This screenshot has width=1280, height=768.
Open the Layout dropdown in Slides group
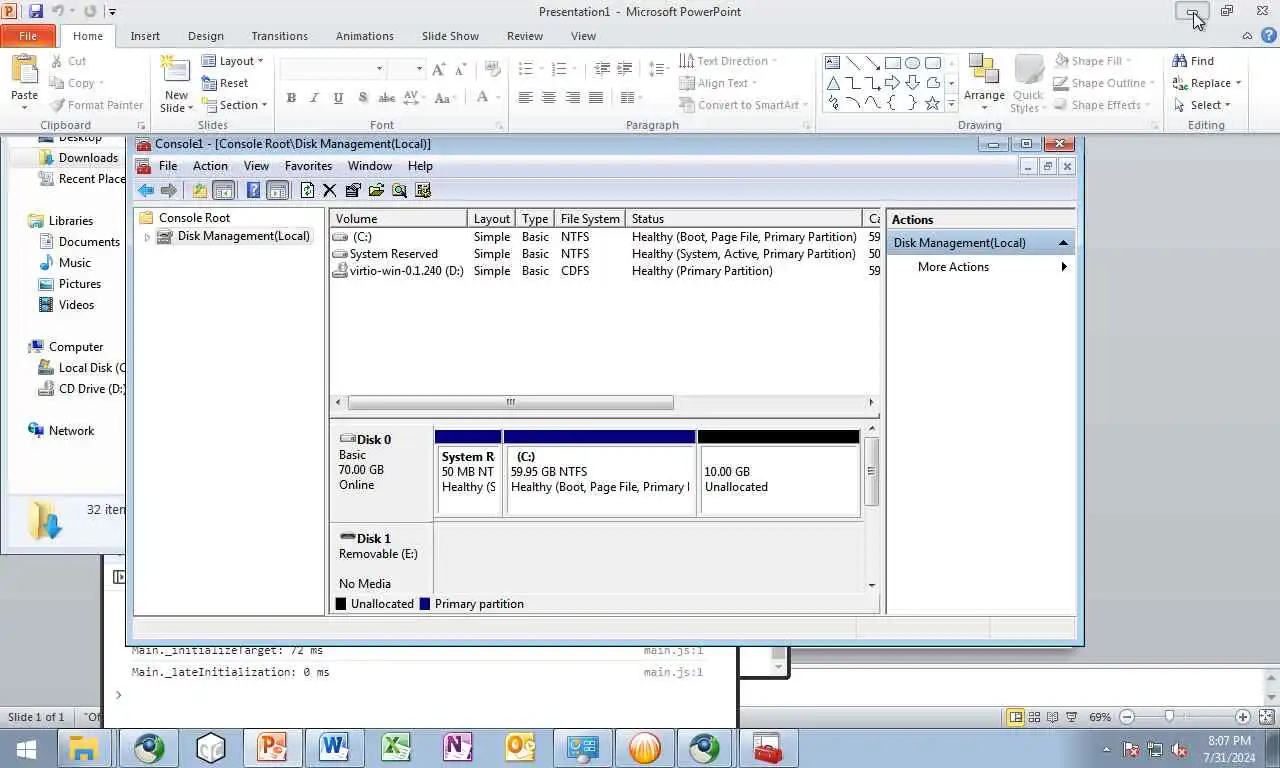(232, 61)
